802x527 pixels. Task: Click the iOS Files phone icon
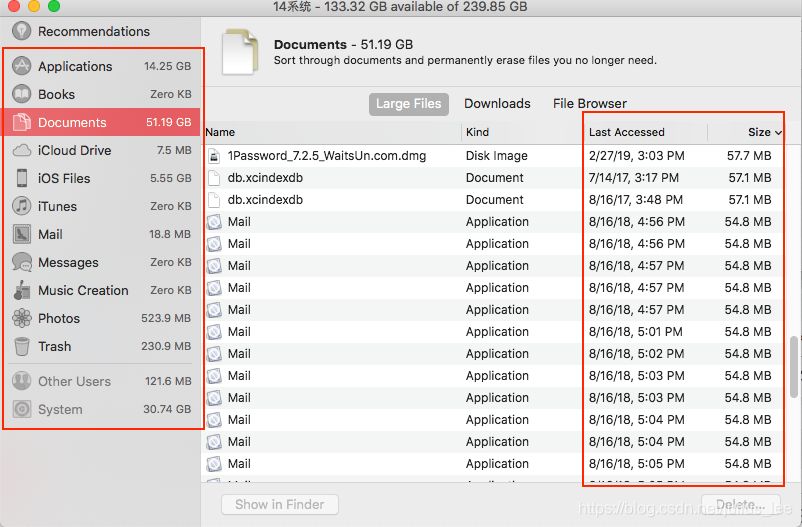pos(21,178)
